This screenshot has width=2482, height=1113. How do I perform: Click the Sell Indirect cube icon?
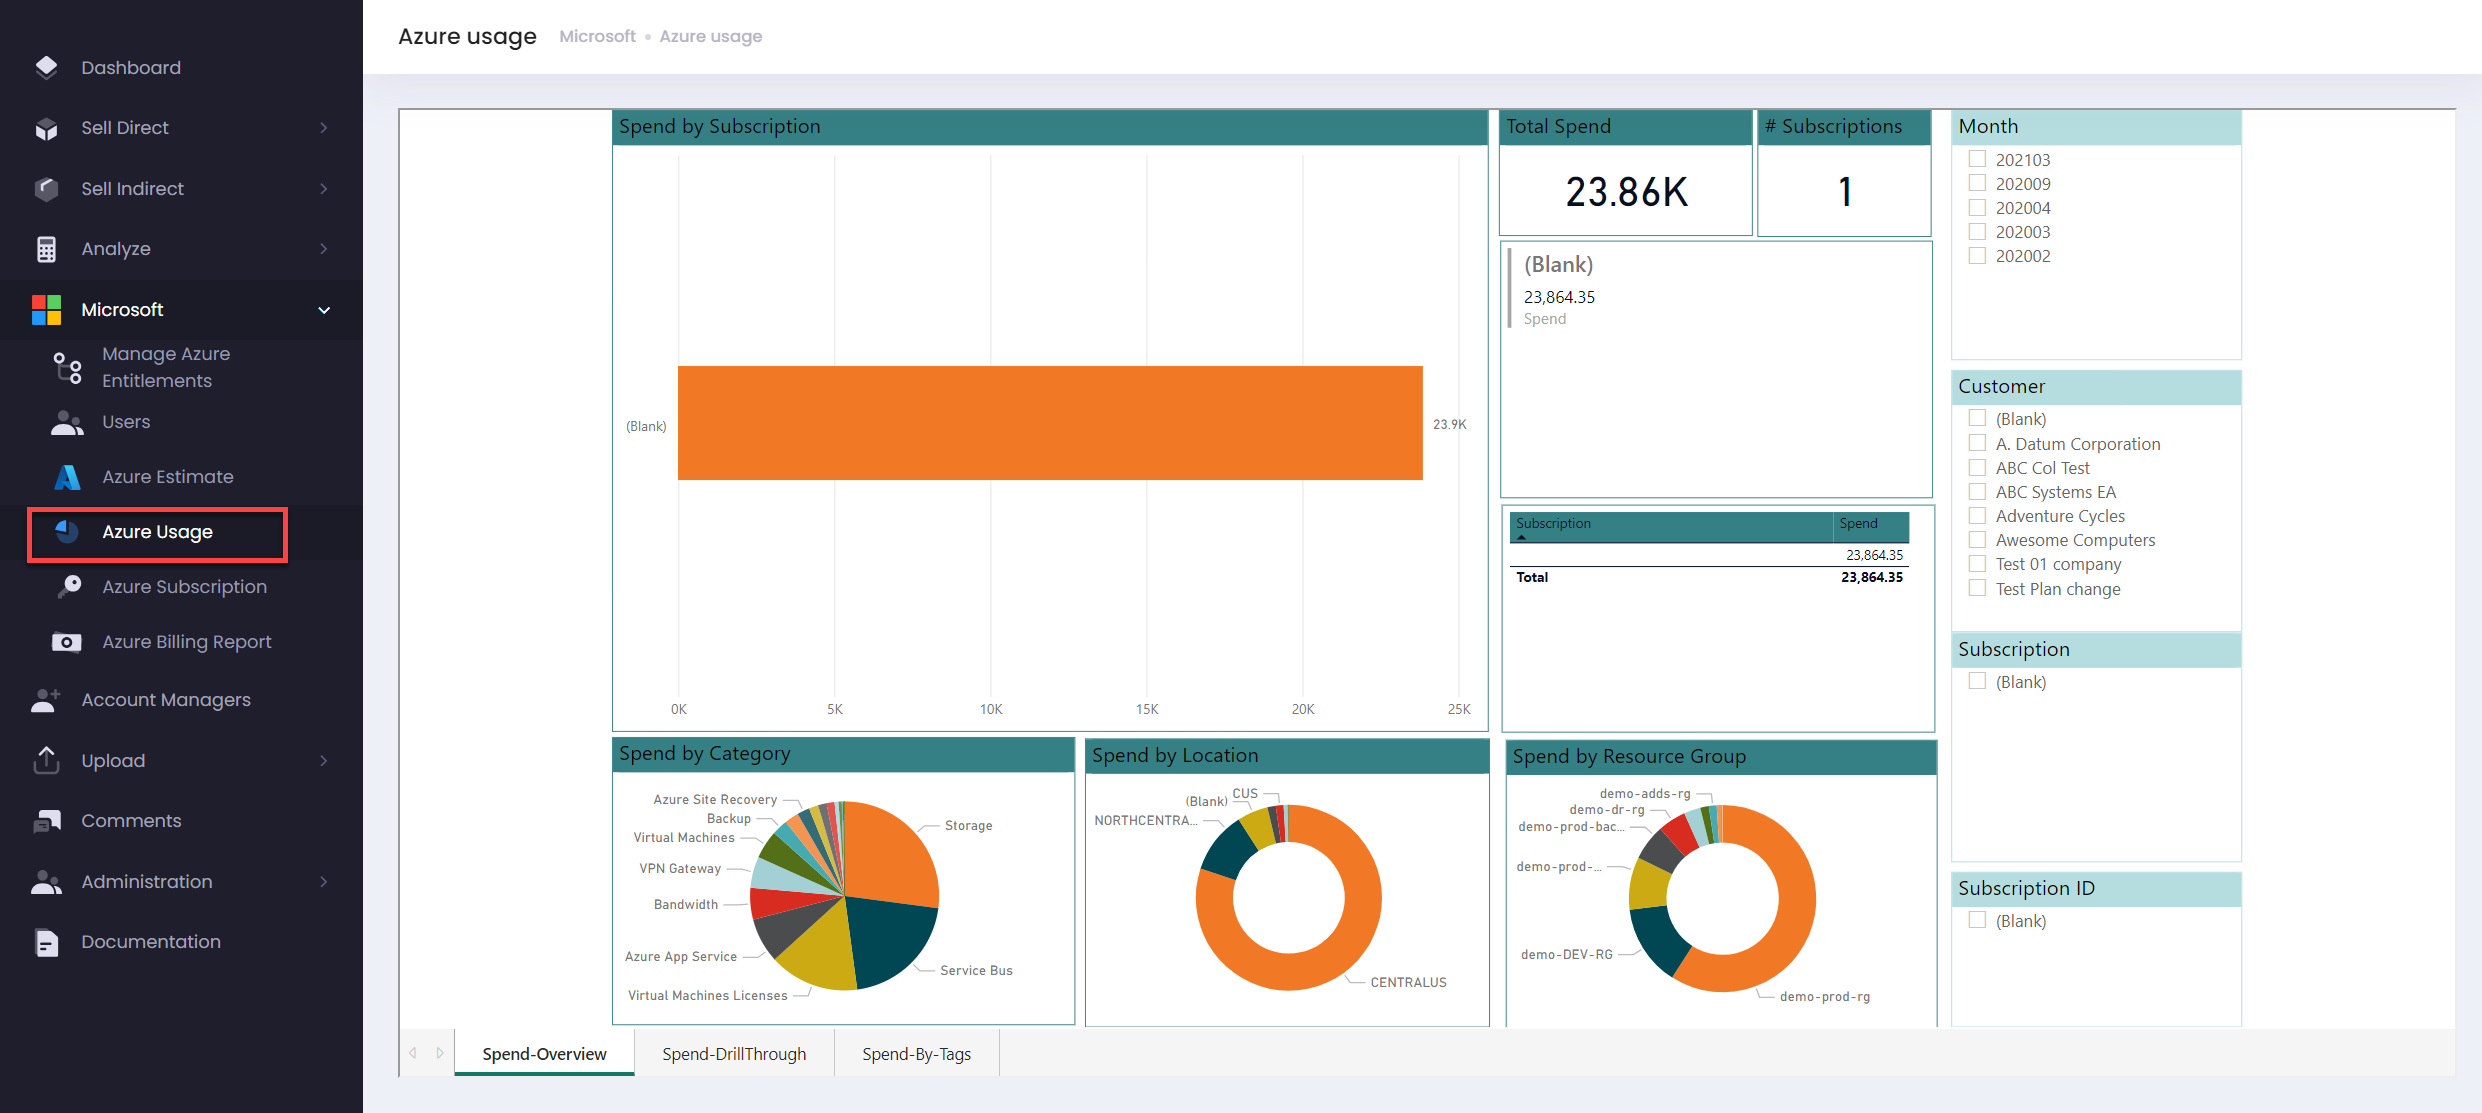click(x=46, y=189)
